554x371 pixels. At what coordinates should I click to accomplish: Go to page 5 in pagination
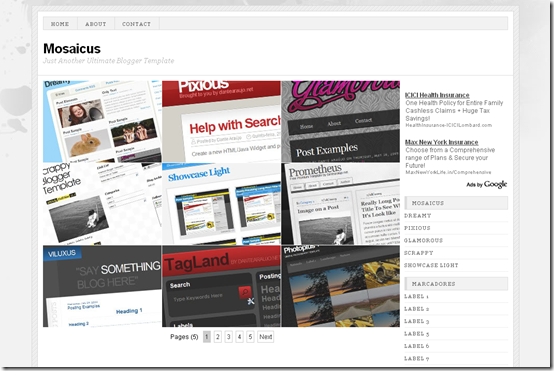250,337
